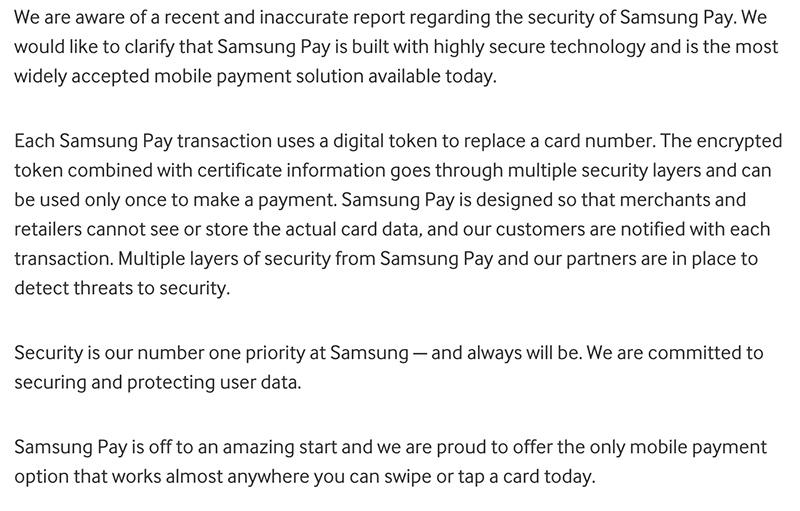The height and width of the screenshot is (511, 800).
Task: Click 'securing and protecting user data.' line
Action: (x=158, y=383)
